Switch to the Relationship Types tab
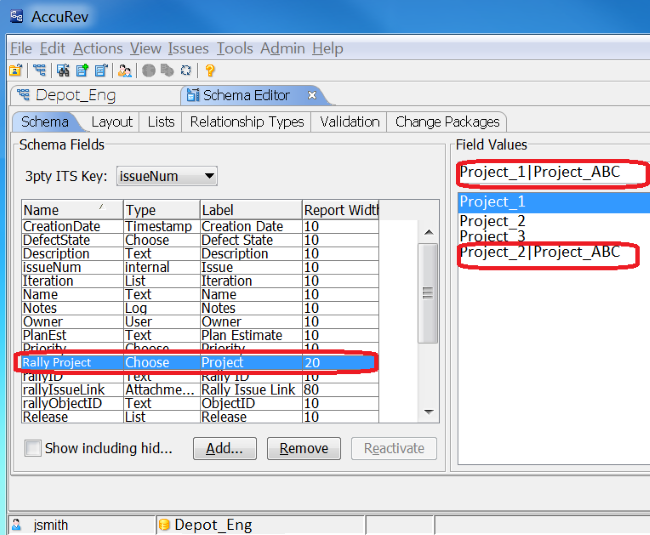This screenshot has width=650, height=535. pos(246,122)
